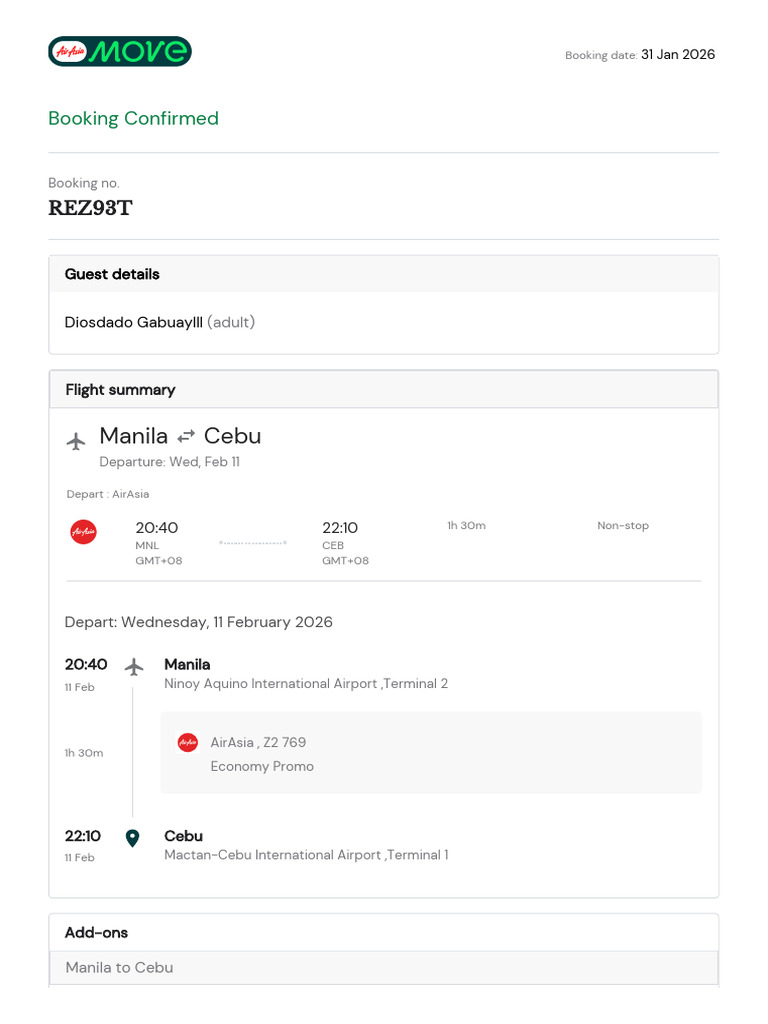The height and width of the screenshot is (1024, 768).
Task: Click the AirAsia logo beside Z2 769
Action: point(188,742)
